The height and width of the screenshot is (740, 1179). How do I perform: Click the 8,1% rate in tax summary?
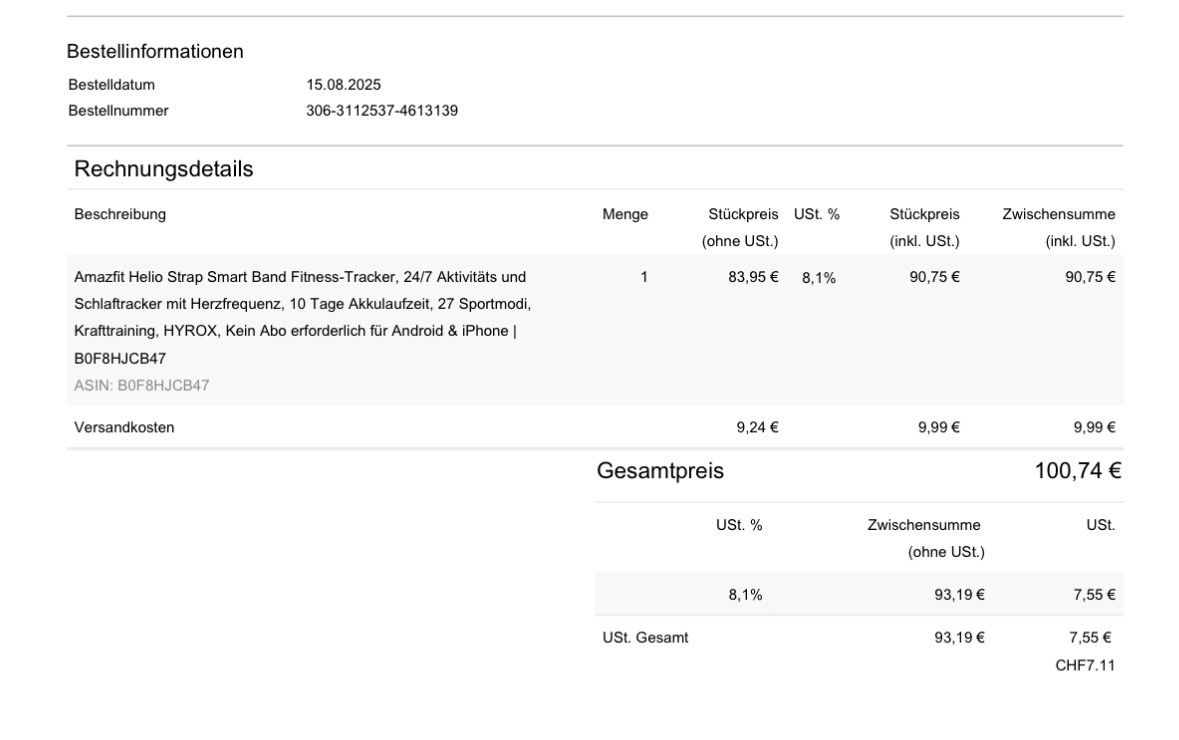point(745,595)
